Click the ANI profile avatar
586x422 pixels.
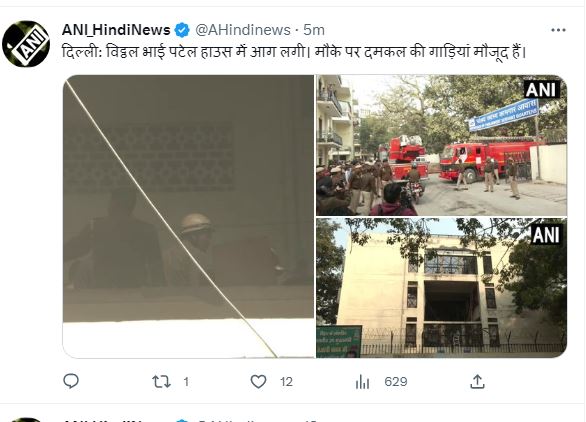26,44
